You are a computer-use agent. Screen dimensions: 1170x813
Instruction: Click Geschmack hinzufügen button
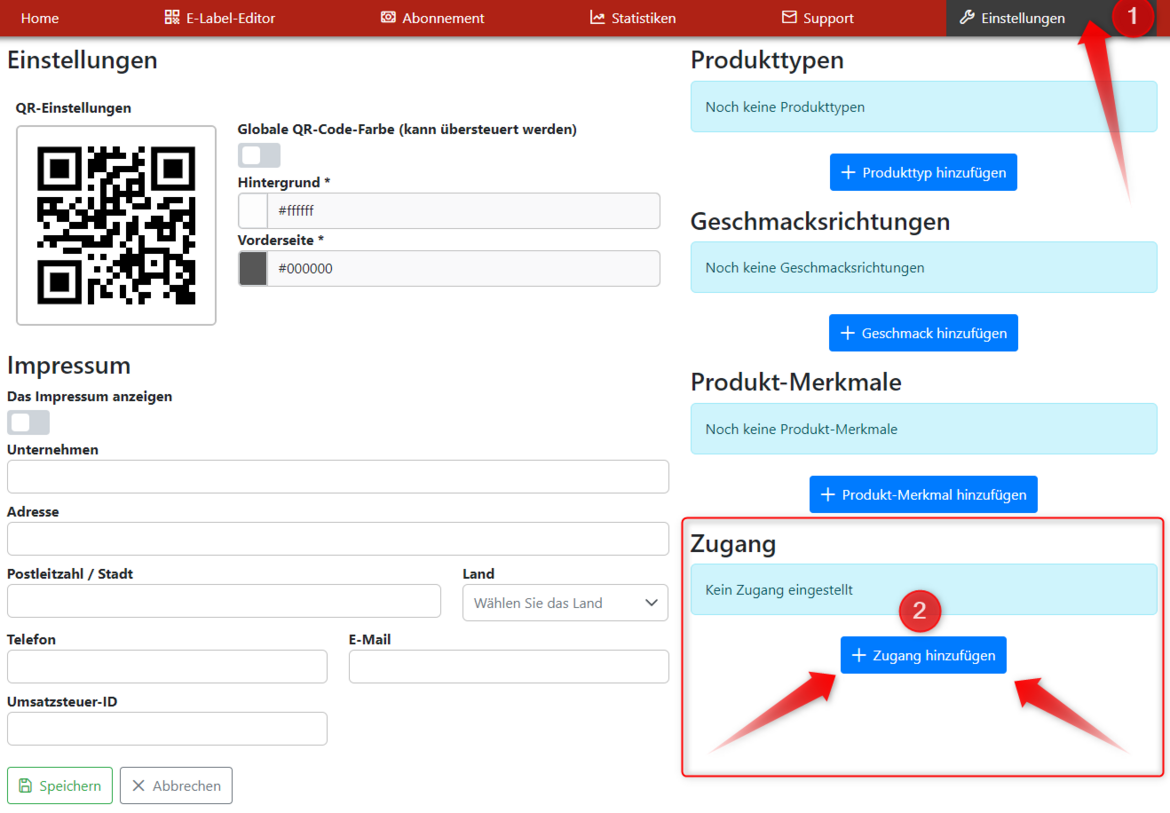pos(923,333)
